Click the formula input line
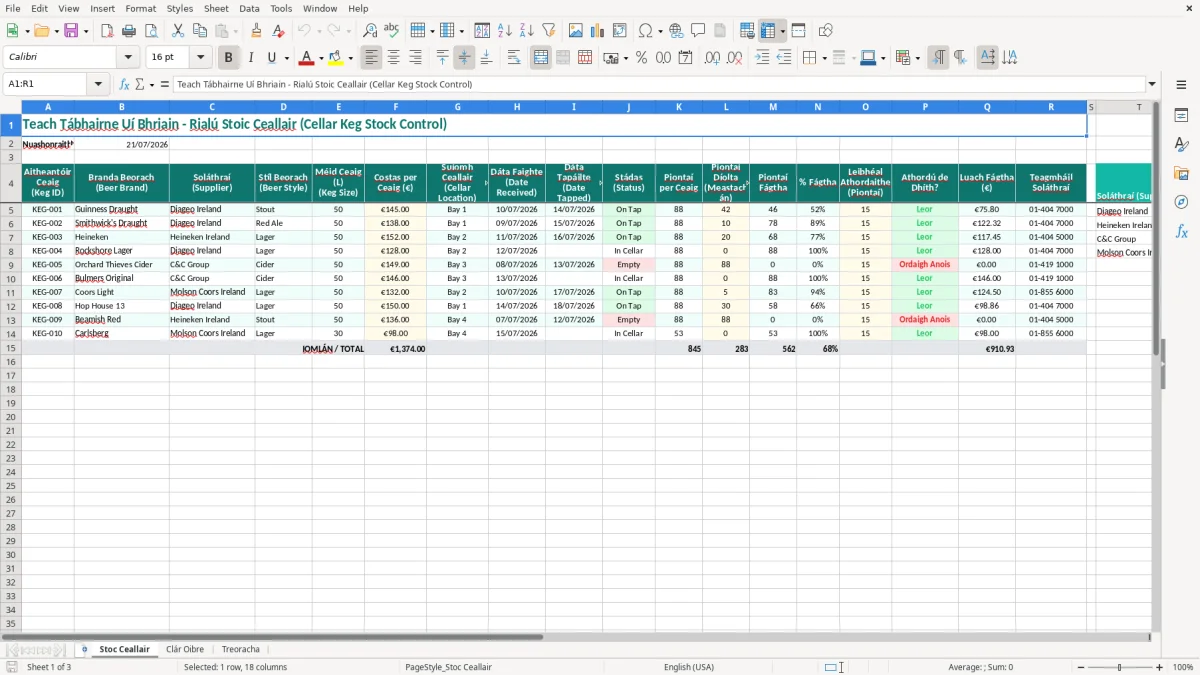This screenshot has width=1200, height=675. click(659, 85)
